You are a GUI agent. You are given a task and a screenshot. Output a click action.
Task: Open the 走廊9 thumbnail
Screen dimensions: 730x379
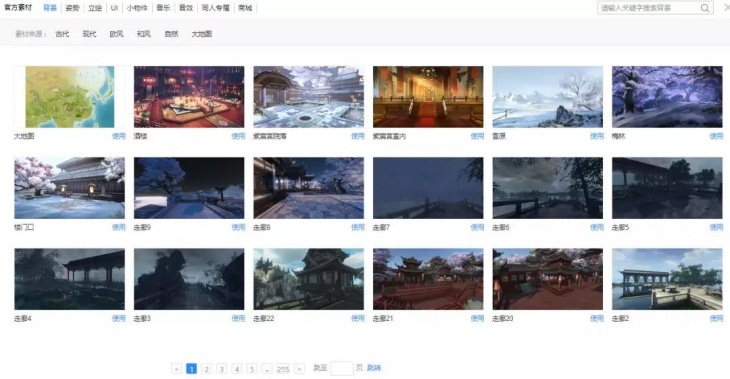(189, 188)
